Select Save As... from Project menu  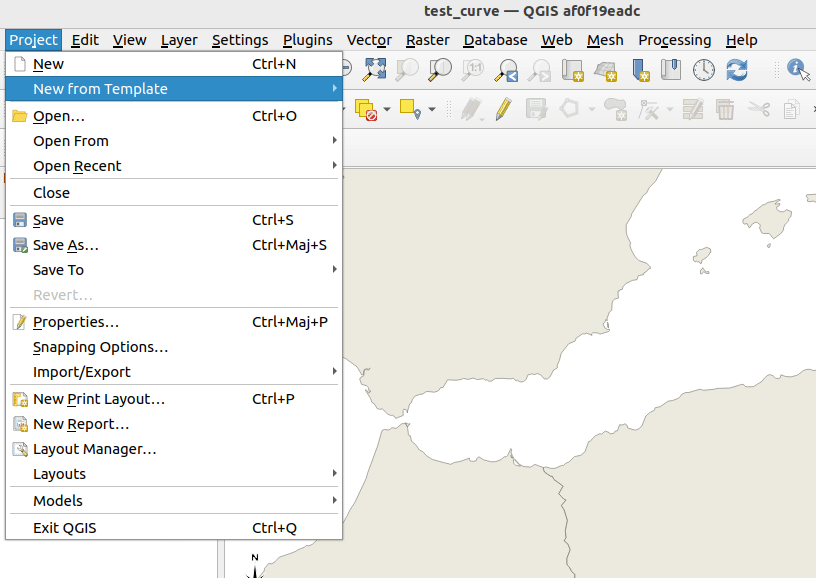click(66, 245)
